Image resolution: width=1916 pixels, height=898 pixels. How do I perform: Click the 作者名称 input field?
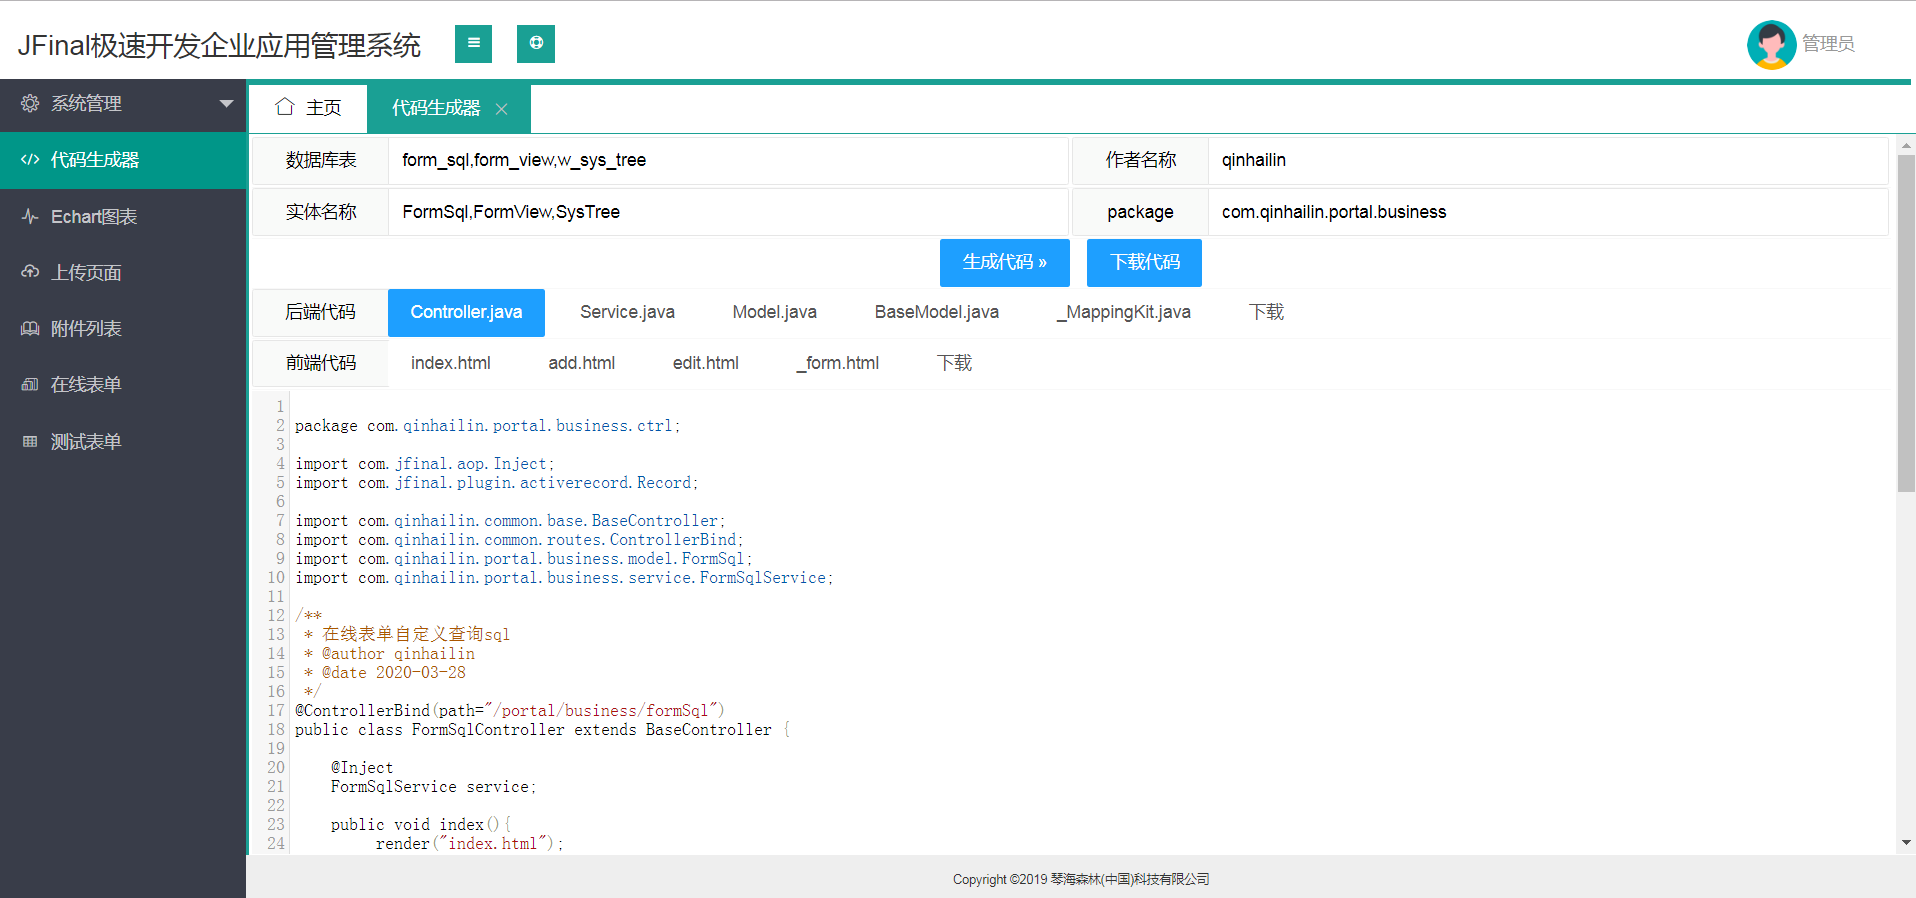1548,160
